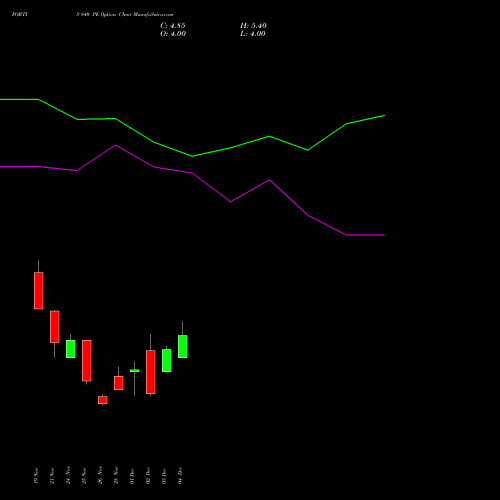Select the 03 Dec date label
This screenshot has height=500, width=500.
click(164, 476)
